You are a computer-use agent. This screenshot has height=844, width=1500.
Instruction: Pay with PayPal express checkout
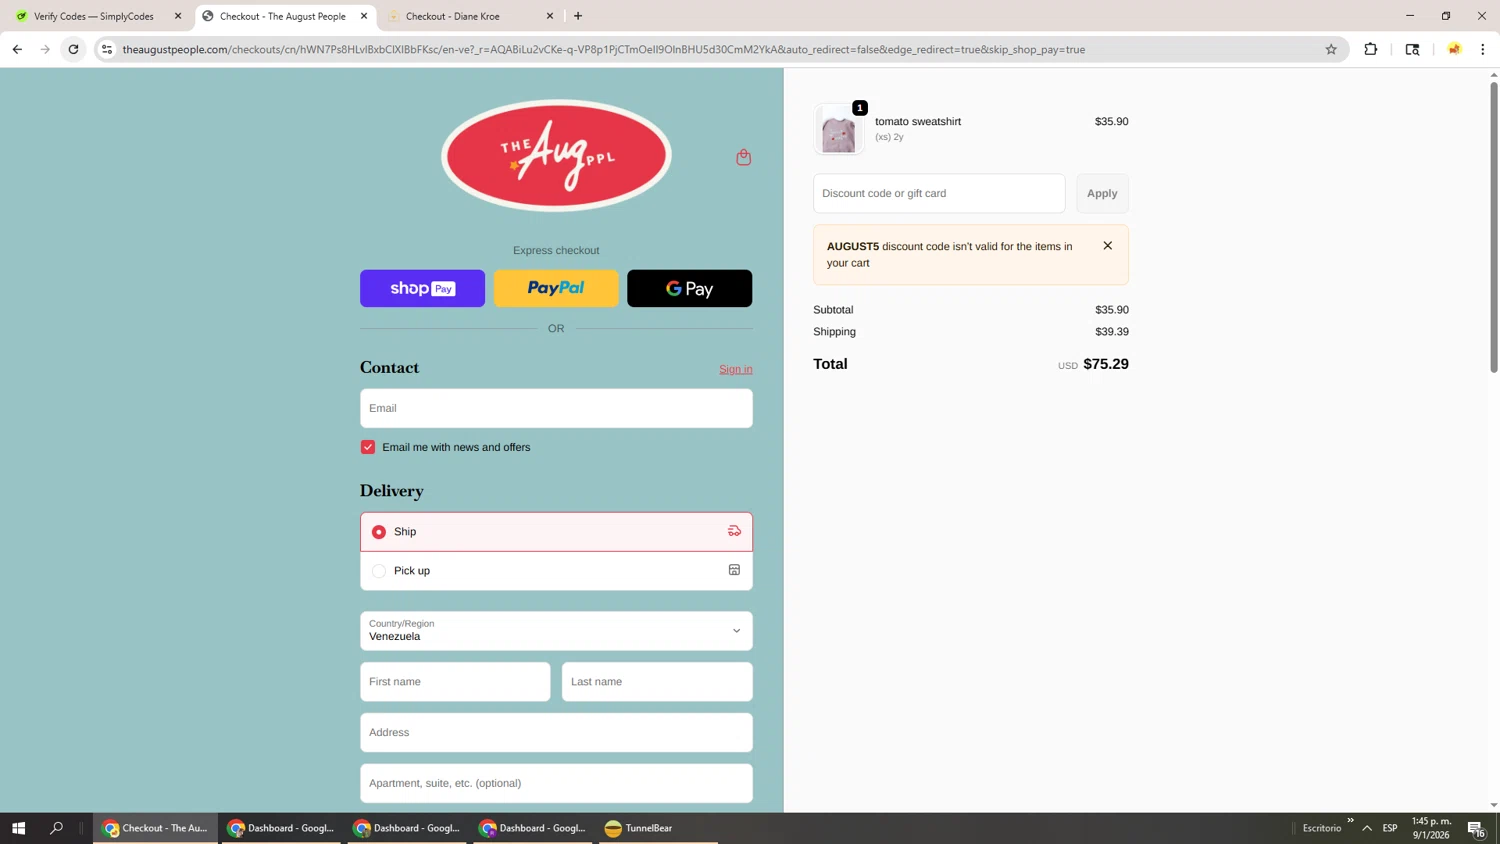pyautogui.click(x=556, y=288)
